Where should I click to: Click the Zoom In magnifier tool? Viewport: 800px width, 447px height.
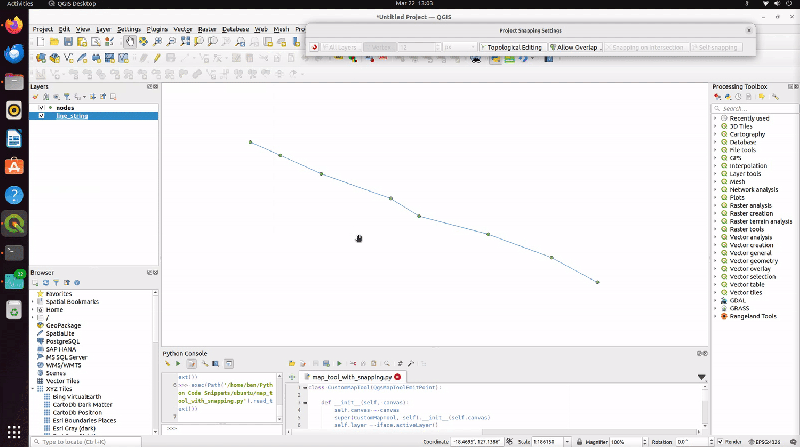pyautogui.click(x=158, y=42)
